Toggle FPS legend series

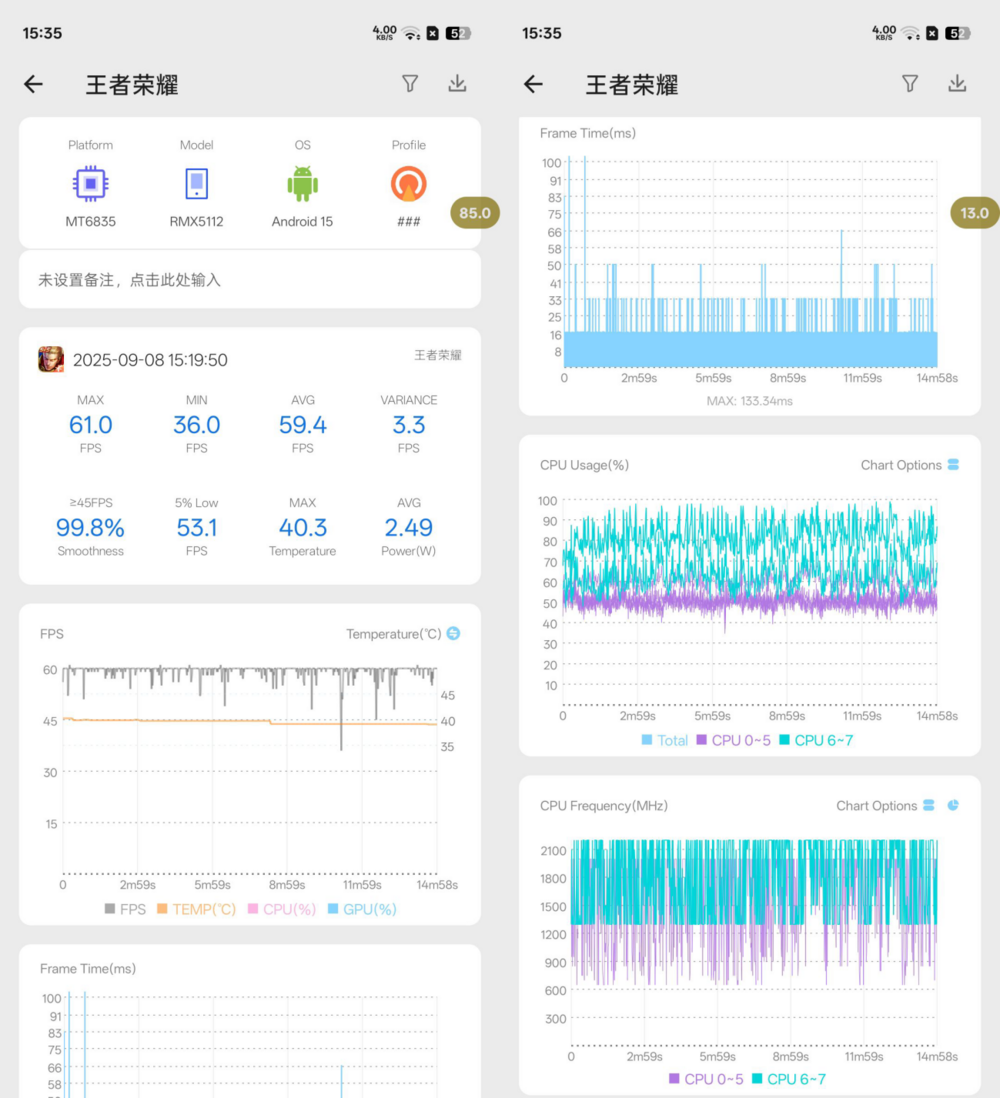click(125, 909)
